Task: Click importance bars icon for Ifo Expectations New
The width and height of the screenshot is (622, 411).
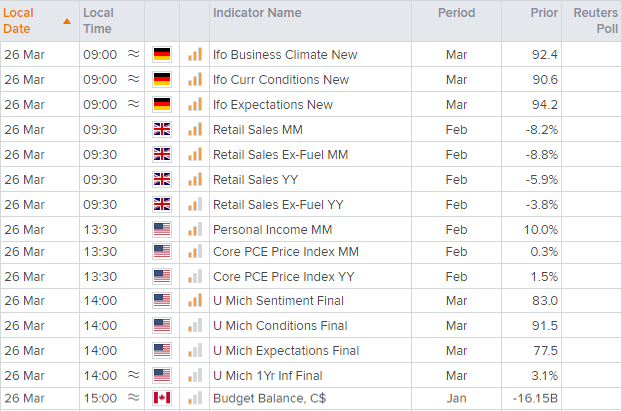Action: point(194,104)
